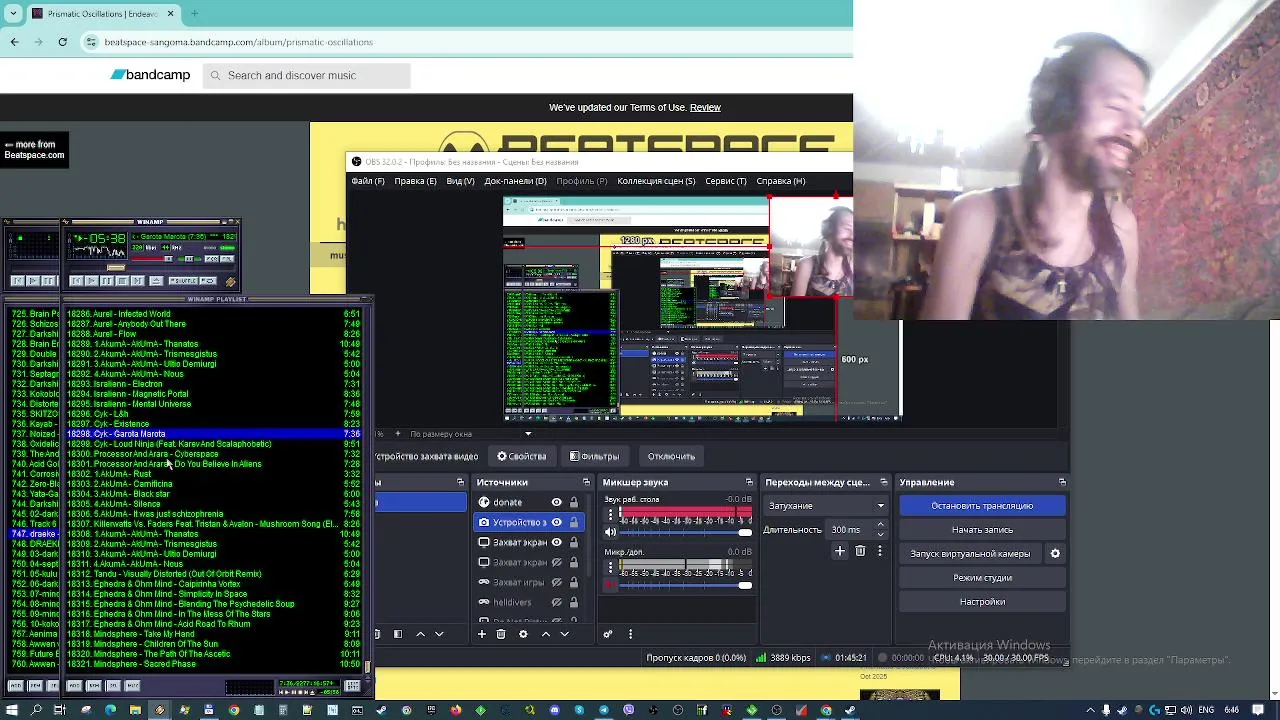1280x720 pixels.
Task: Open OBS Вид menu
Action: (x=460, y=181)
